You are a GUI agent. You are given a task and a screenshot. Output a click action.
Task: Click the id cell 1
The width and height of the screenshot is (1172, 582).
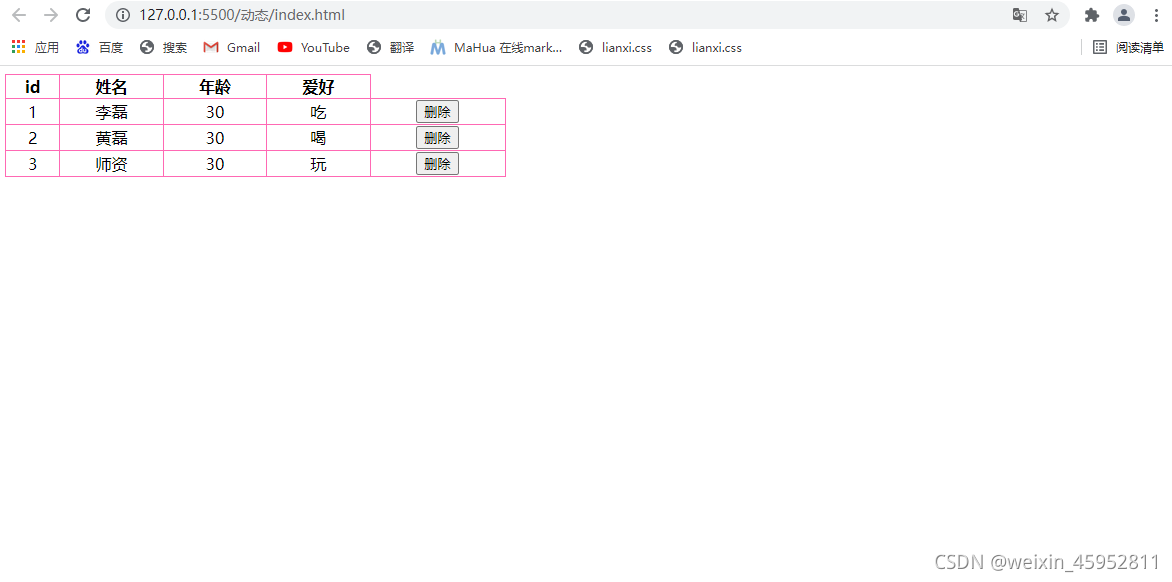32,112
